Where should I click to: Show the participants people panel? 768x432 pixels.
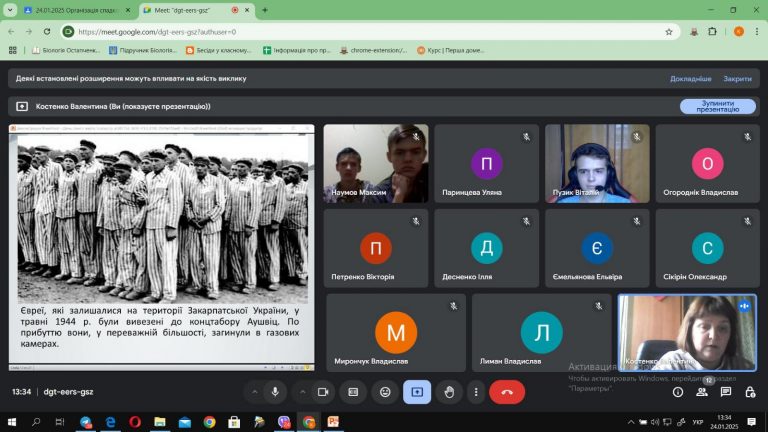pos(702,392)
